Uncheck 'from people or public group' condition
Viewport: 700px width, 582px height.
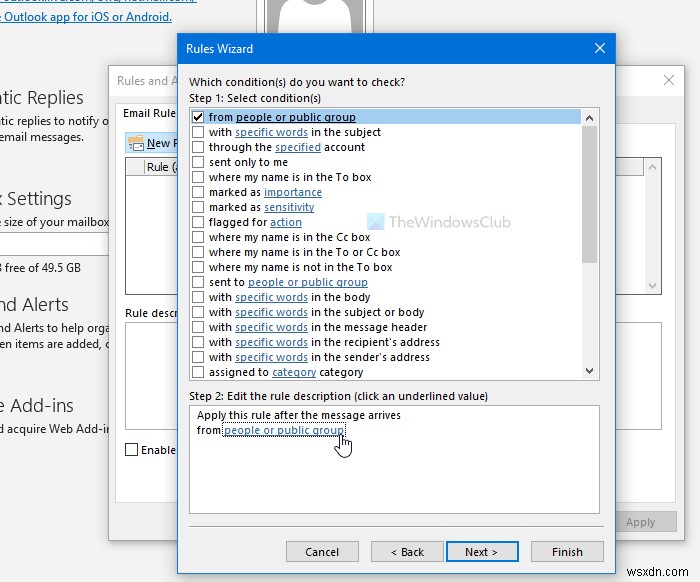tap(198, 117)
